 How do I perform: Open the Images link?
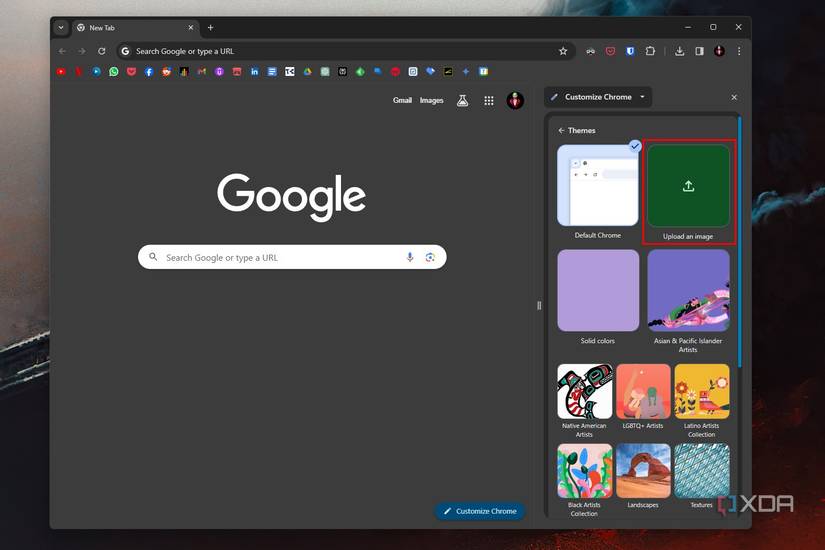[x=431, y=101]
